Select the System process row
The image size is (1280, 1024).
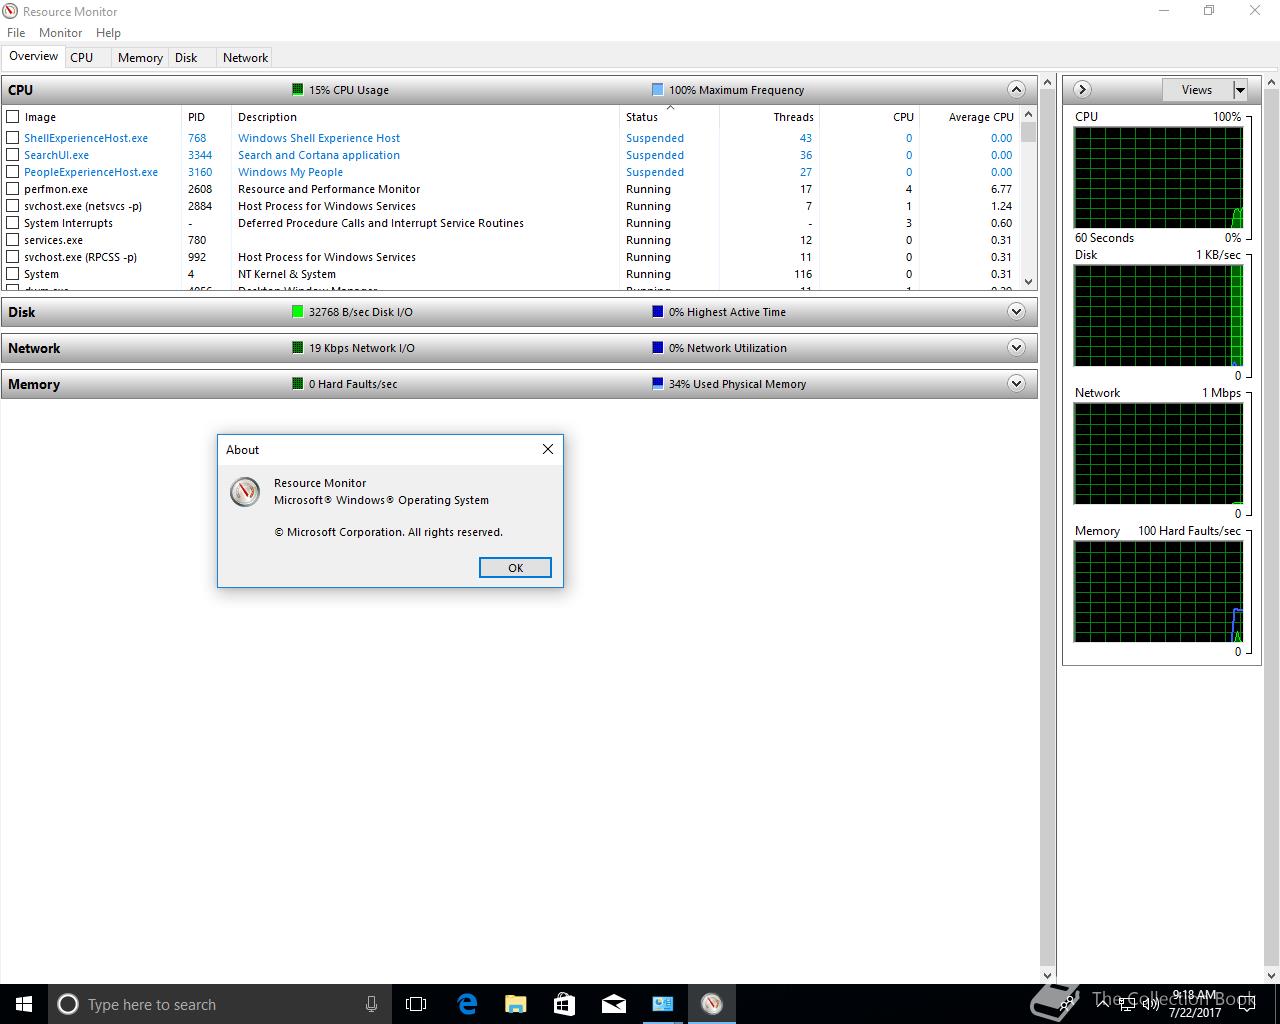tap(510, 274)
